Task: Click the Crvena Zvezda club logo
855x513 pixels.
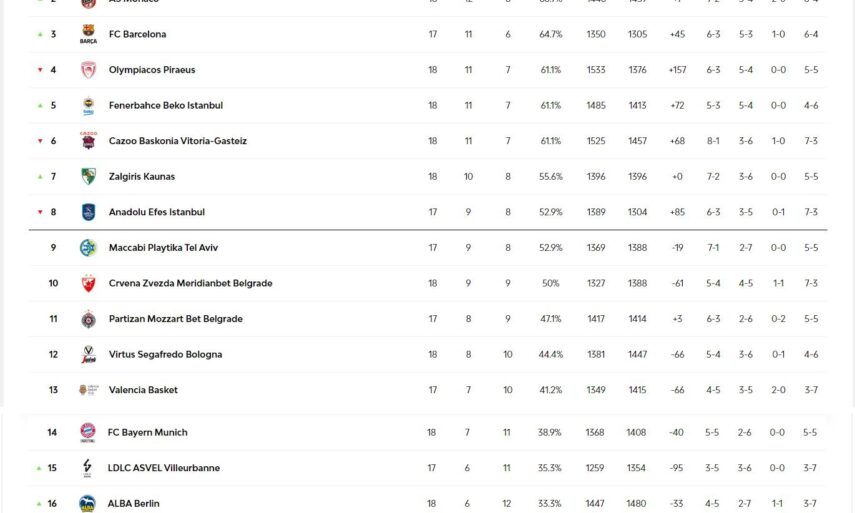Action: [x=88, y=283]
